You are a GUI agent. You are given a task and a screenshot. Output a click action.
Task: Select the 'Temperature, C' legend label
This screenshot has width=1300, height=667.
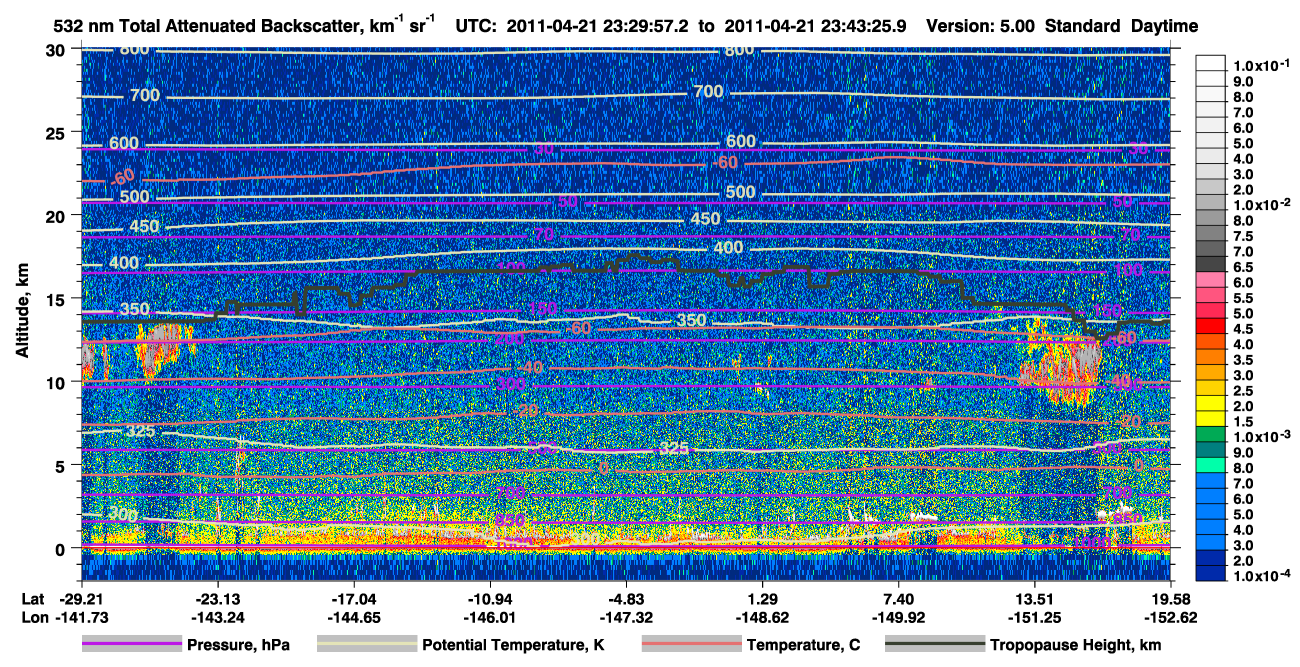click(803, 645)
